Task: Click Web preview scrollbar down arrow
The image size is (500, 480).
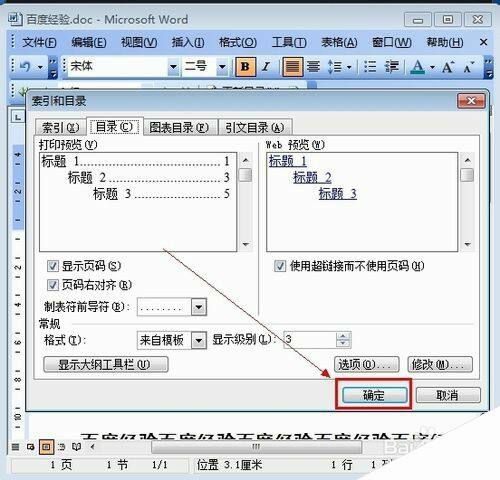Action: [x=467, y=244]
